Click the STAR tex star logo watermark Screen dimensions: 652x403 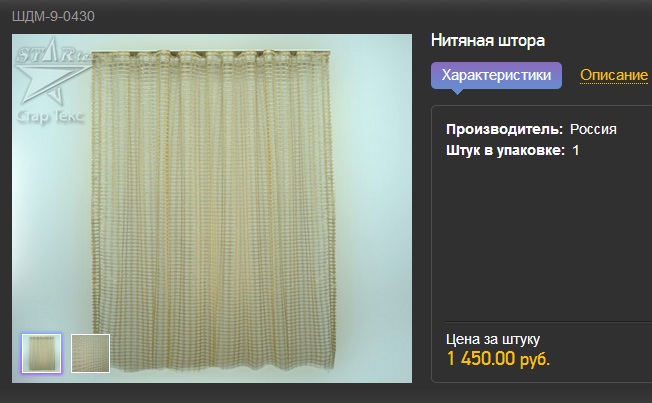52,71
